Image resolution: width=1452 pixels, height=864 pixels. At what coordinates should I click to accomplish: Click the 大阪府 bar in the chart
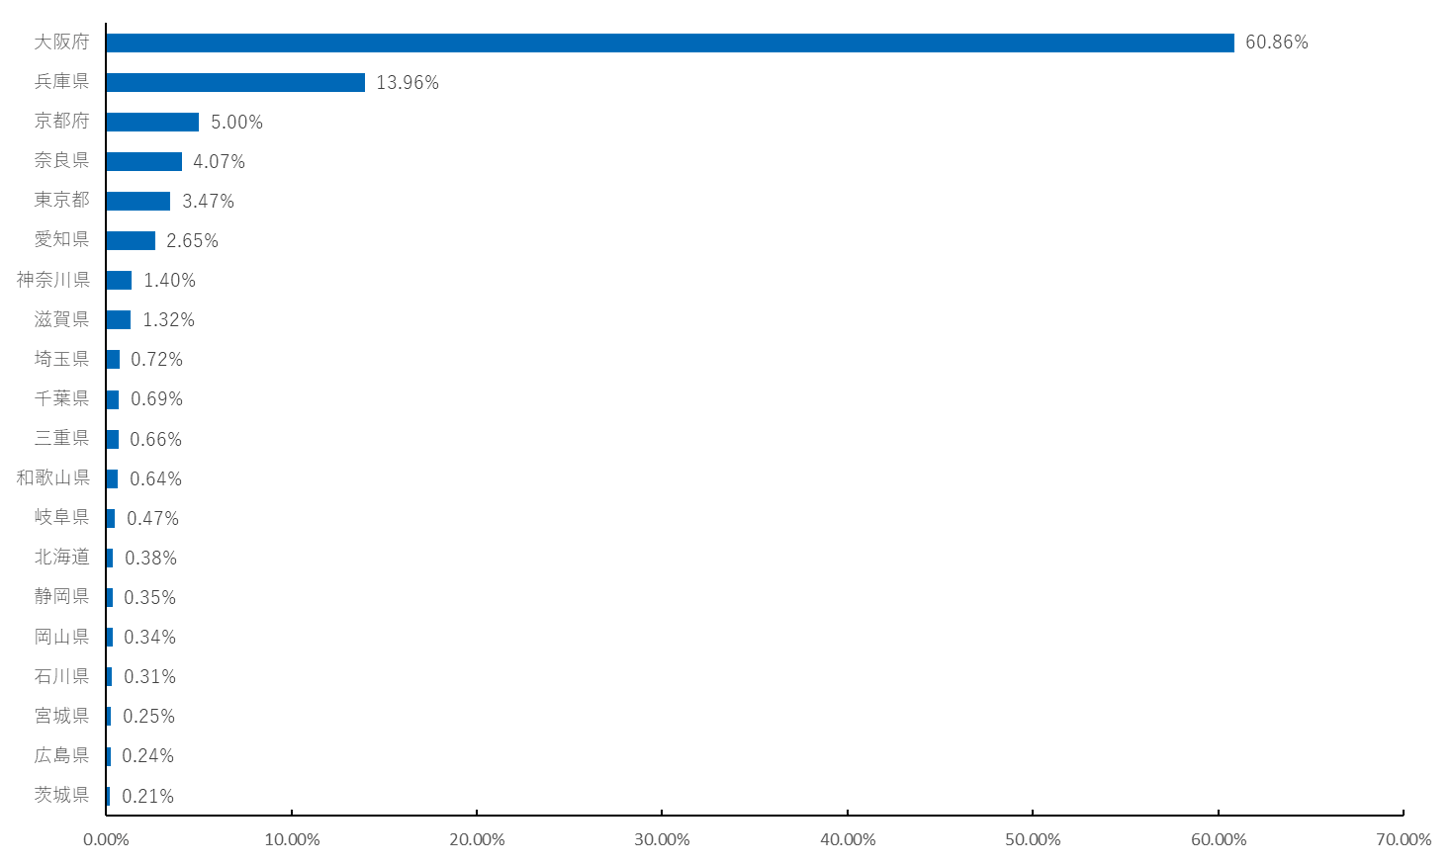670,43
